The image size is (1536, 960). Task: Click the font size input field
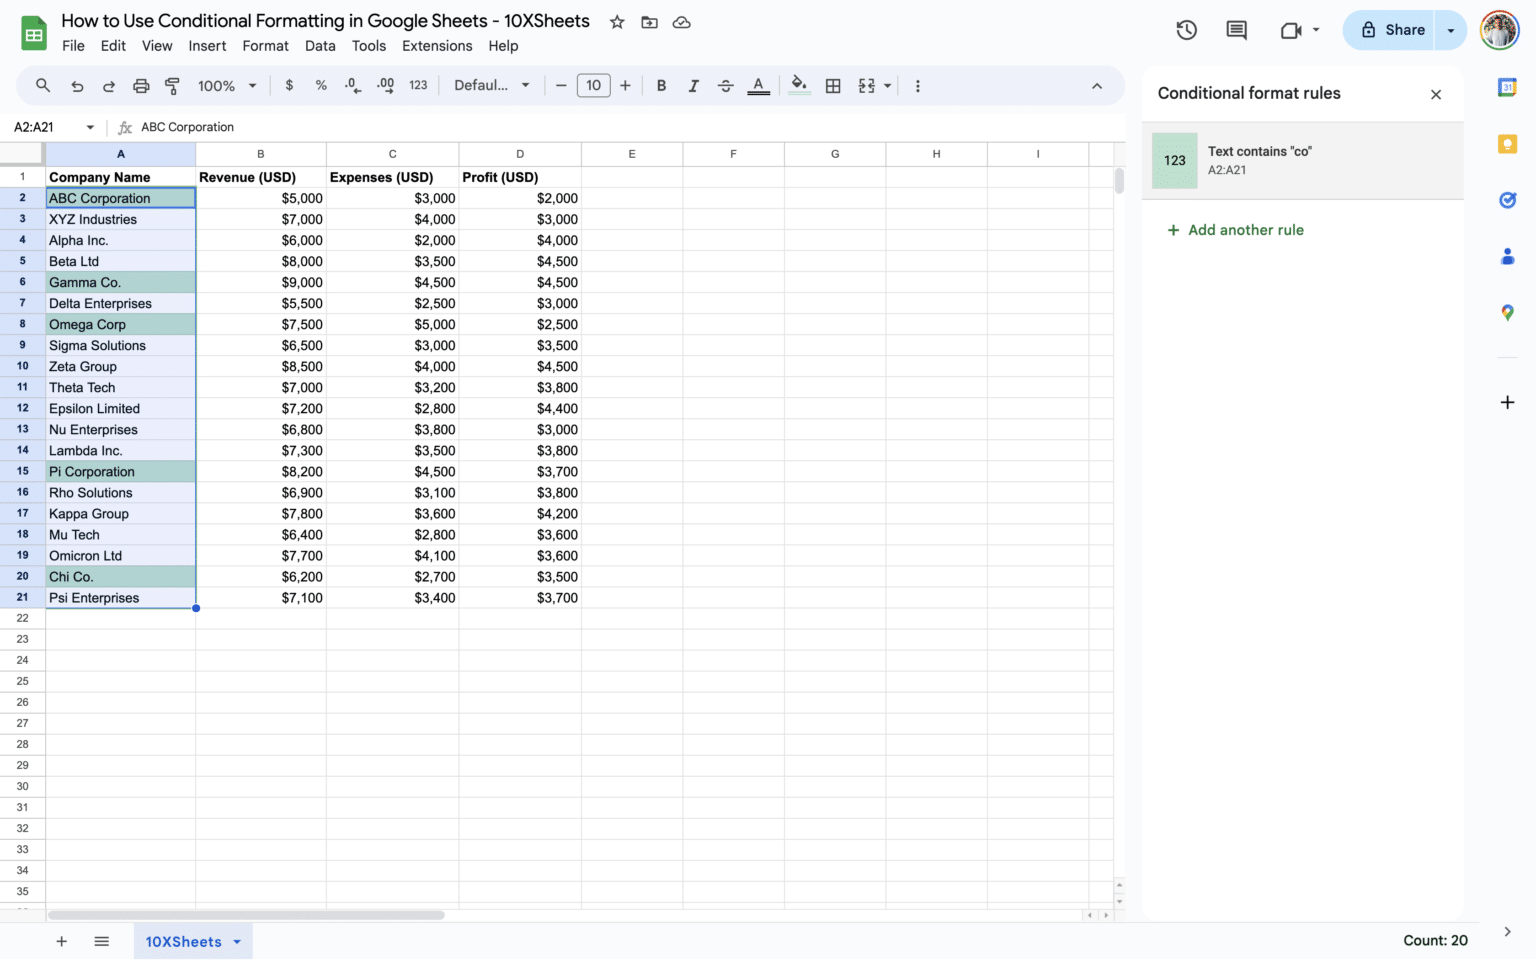593,86
